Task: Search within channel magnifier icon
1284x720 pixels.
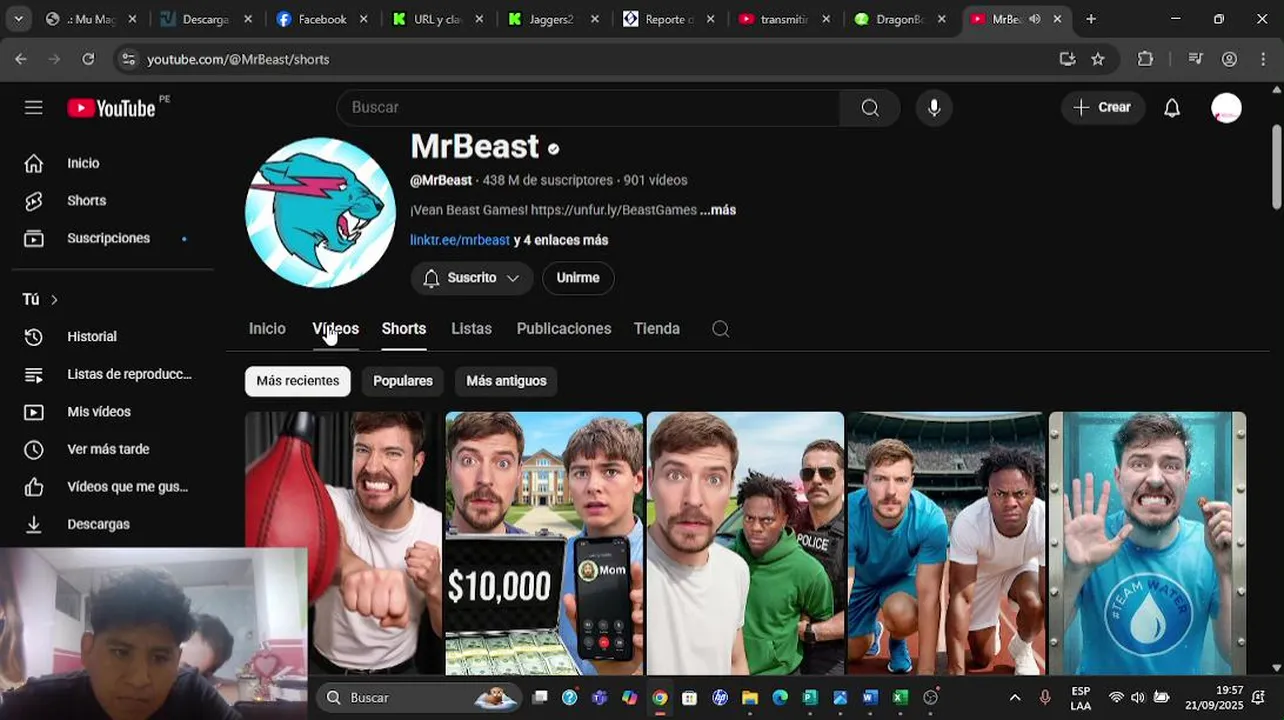Action: pos(721,329)
